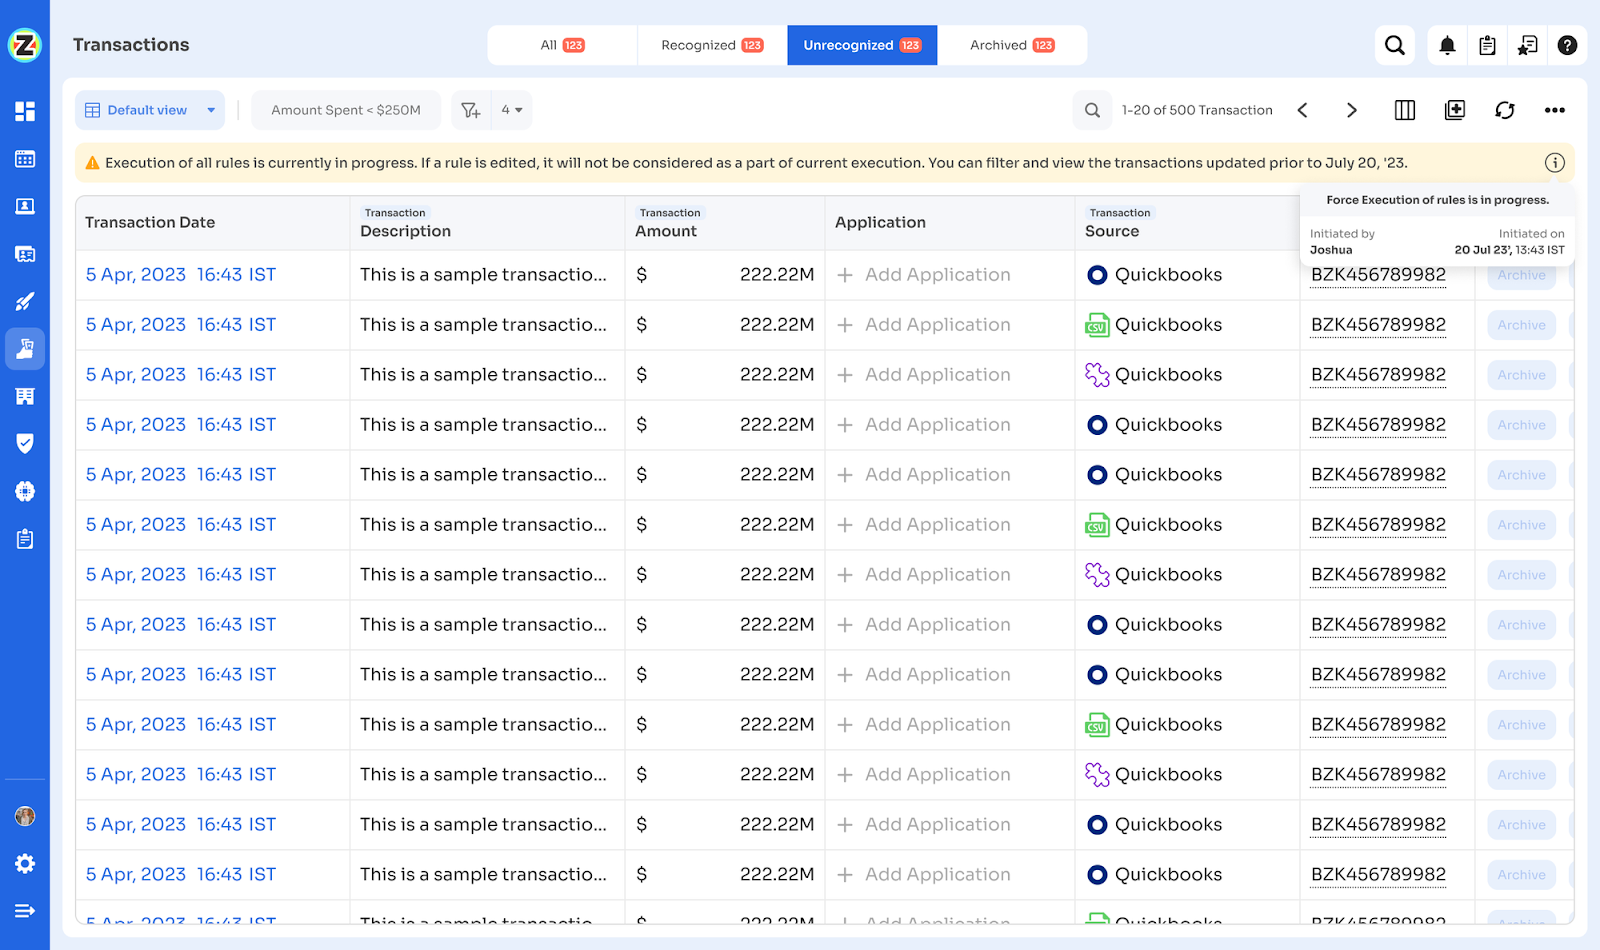Open the Default view dropdown
This screenshot has width=1600, height=950.
[x=150, y=110]
